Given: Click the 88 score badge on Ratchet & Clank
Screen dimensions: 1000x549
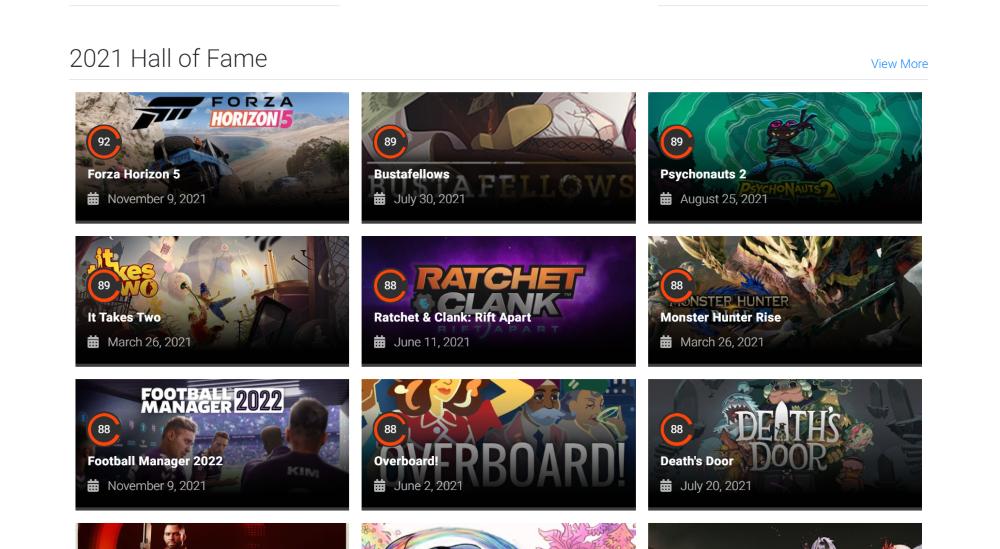Looking at the screenshot, I should (x=390, y=285).
